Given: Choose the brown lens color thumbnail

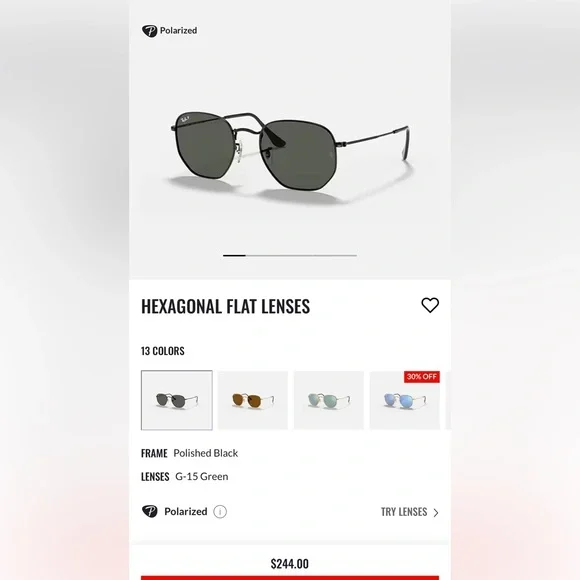Looking at the screenshot, I should click(253, 400).
